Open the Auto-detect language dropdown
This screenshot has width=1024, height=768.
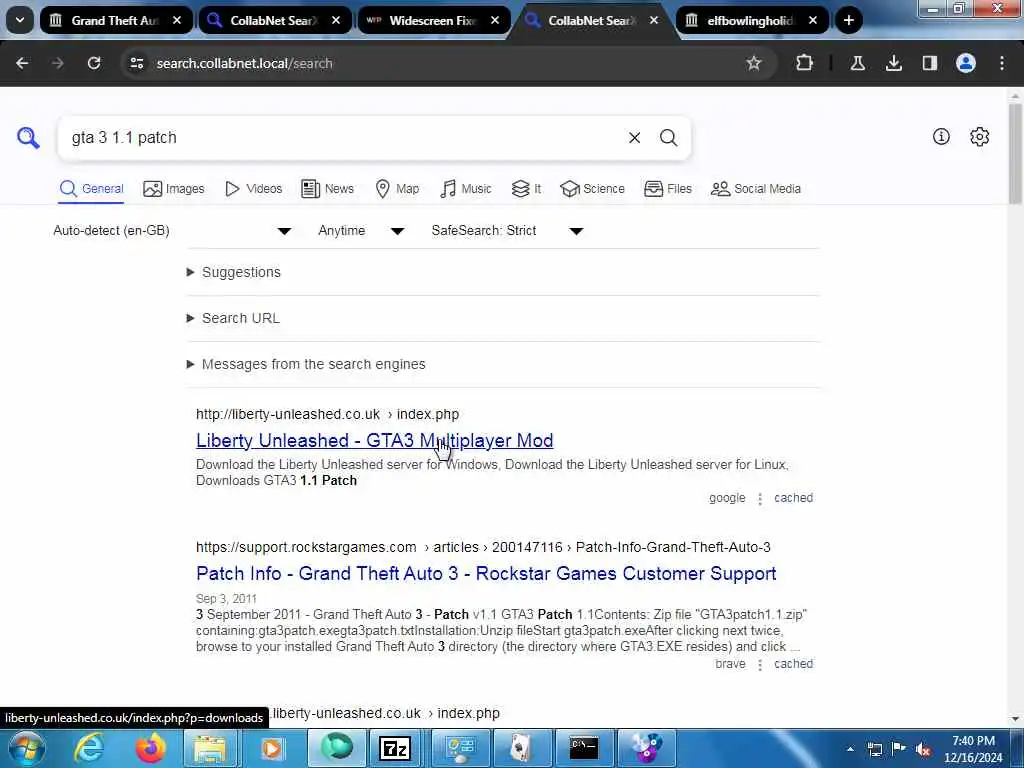[172, 231]
